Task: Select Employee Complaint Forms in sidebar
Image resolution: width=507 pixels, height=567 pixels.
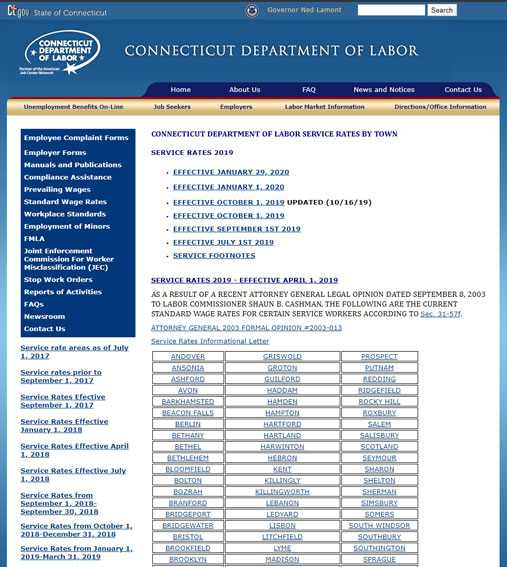Action: (x=76, y=138)
